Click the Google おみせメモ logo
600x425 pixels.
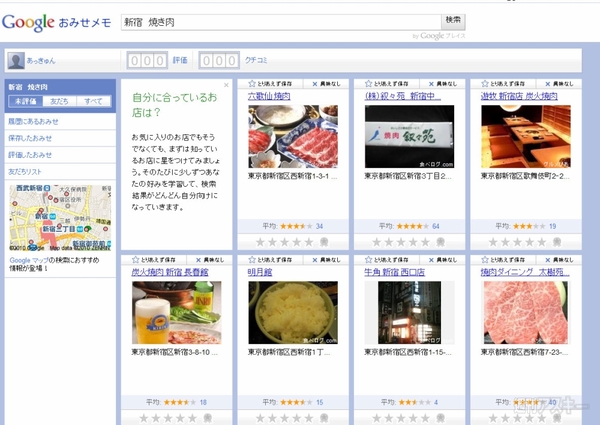(x=57, y=23)
